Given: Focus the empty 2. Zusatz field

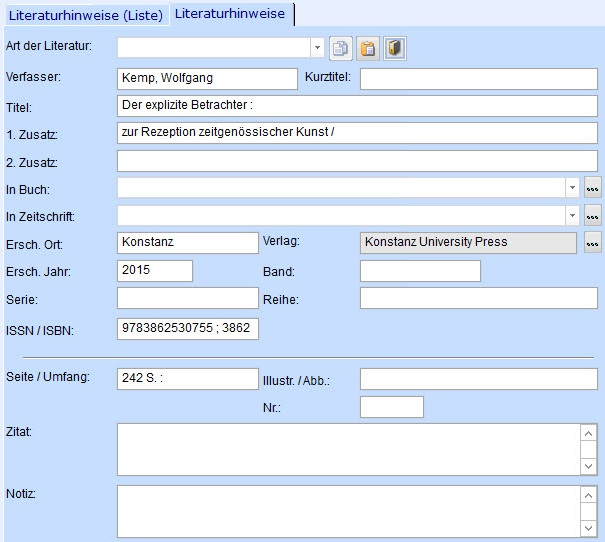Looking at the screenshot, I should [357, 161].
